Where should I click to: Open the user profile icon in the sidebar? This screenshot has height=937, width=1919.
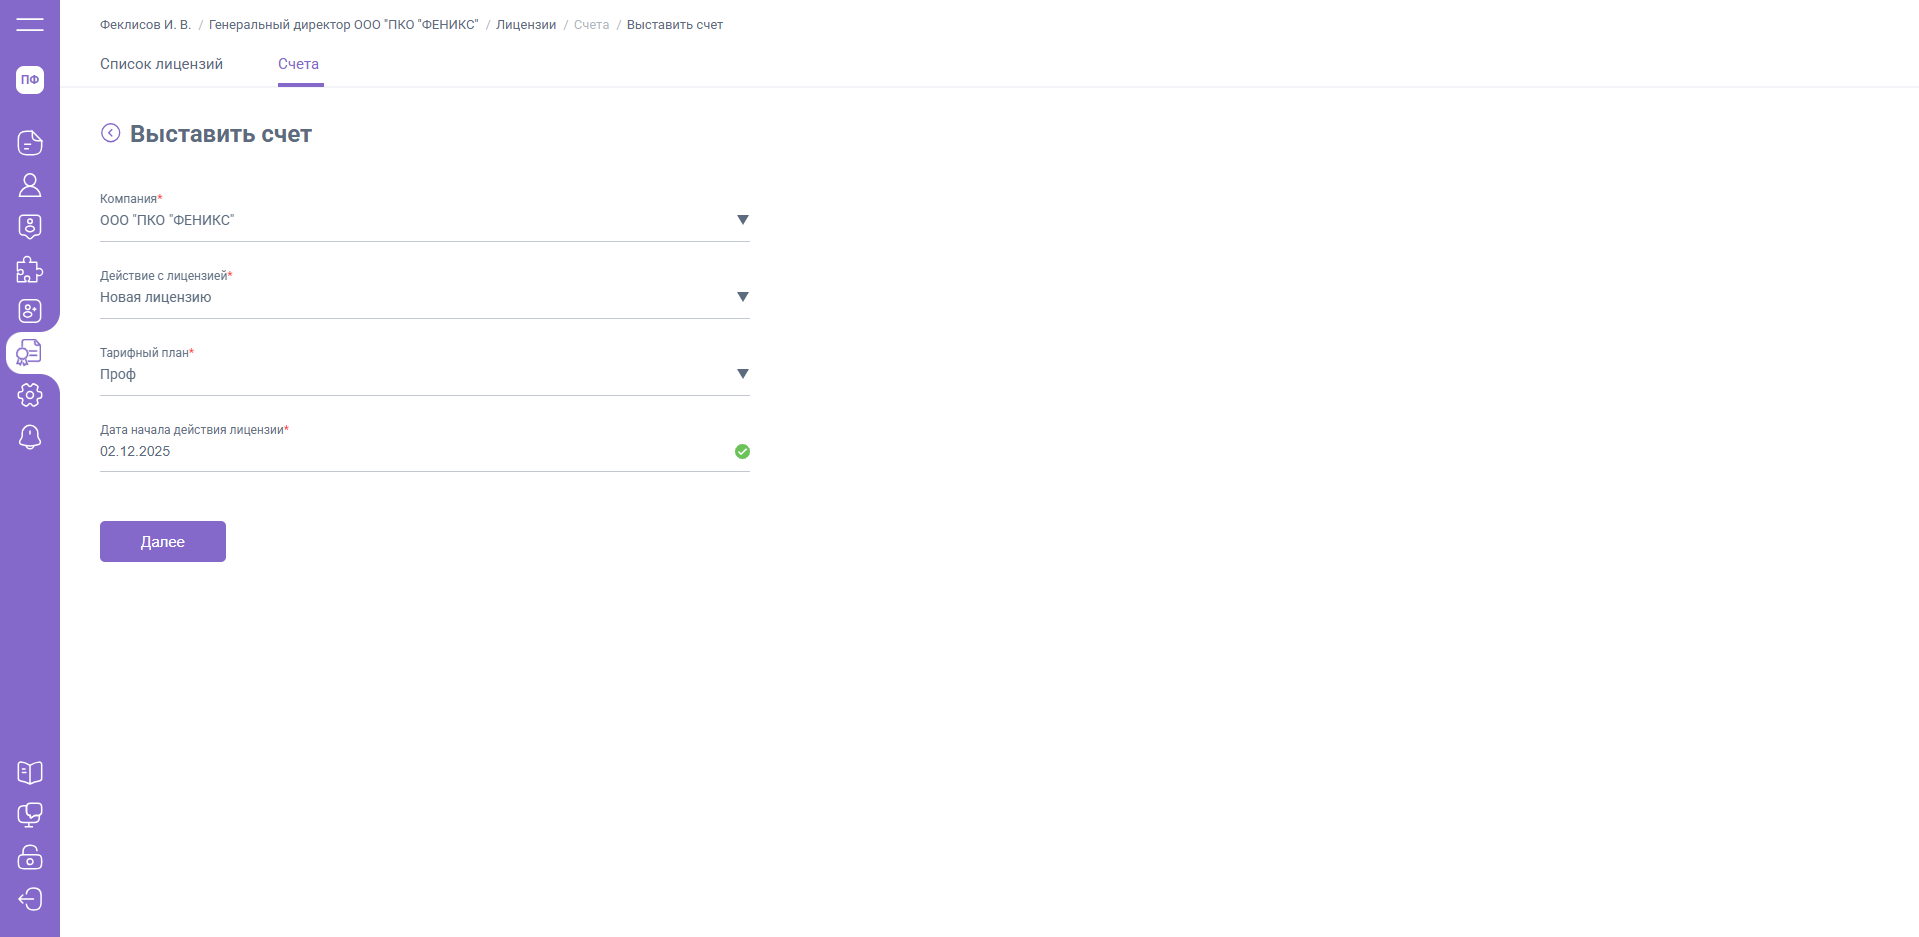coord(30,185)
